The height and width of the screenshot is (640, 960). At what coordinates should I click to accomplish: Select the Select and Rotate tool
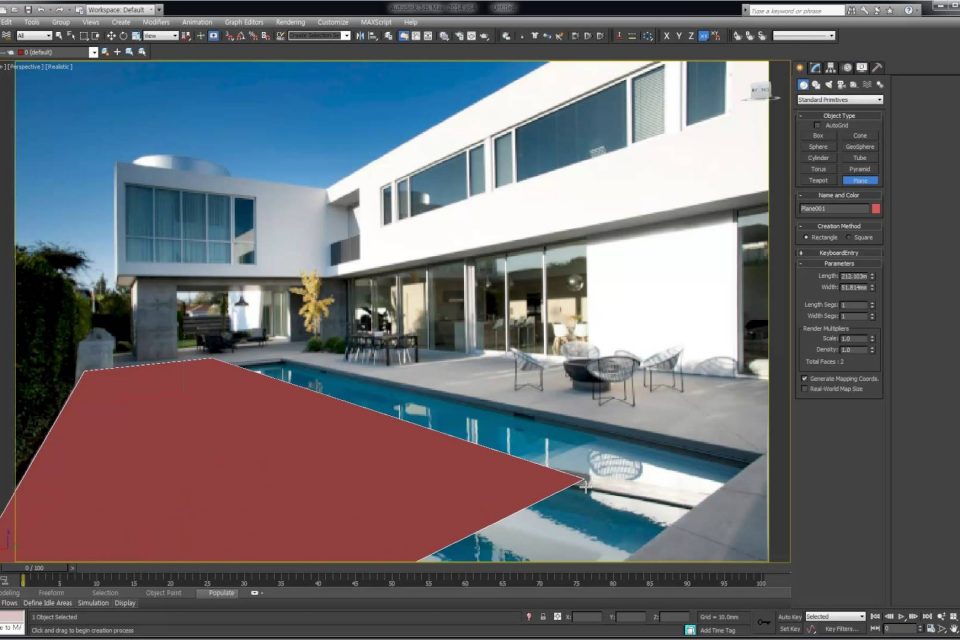125,35
